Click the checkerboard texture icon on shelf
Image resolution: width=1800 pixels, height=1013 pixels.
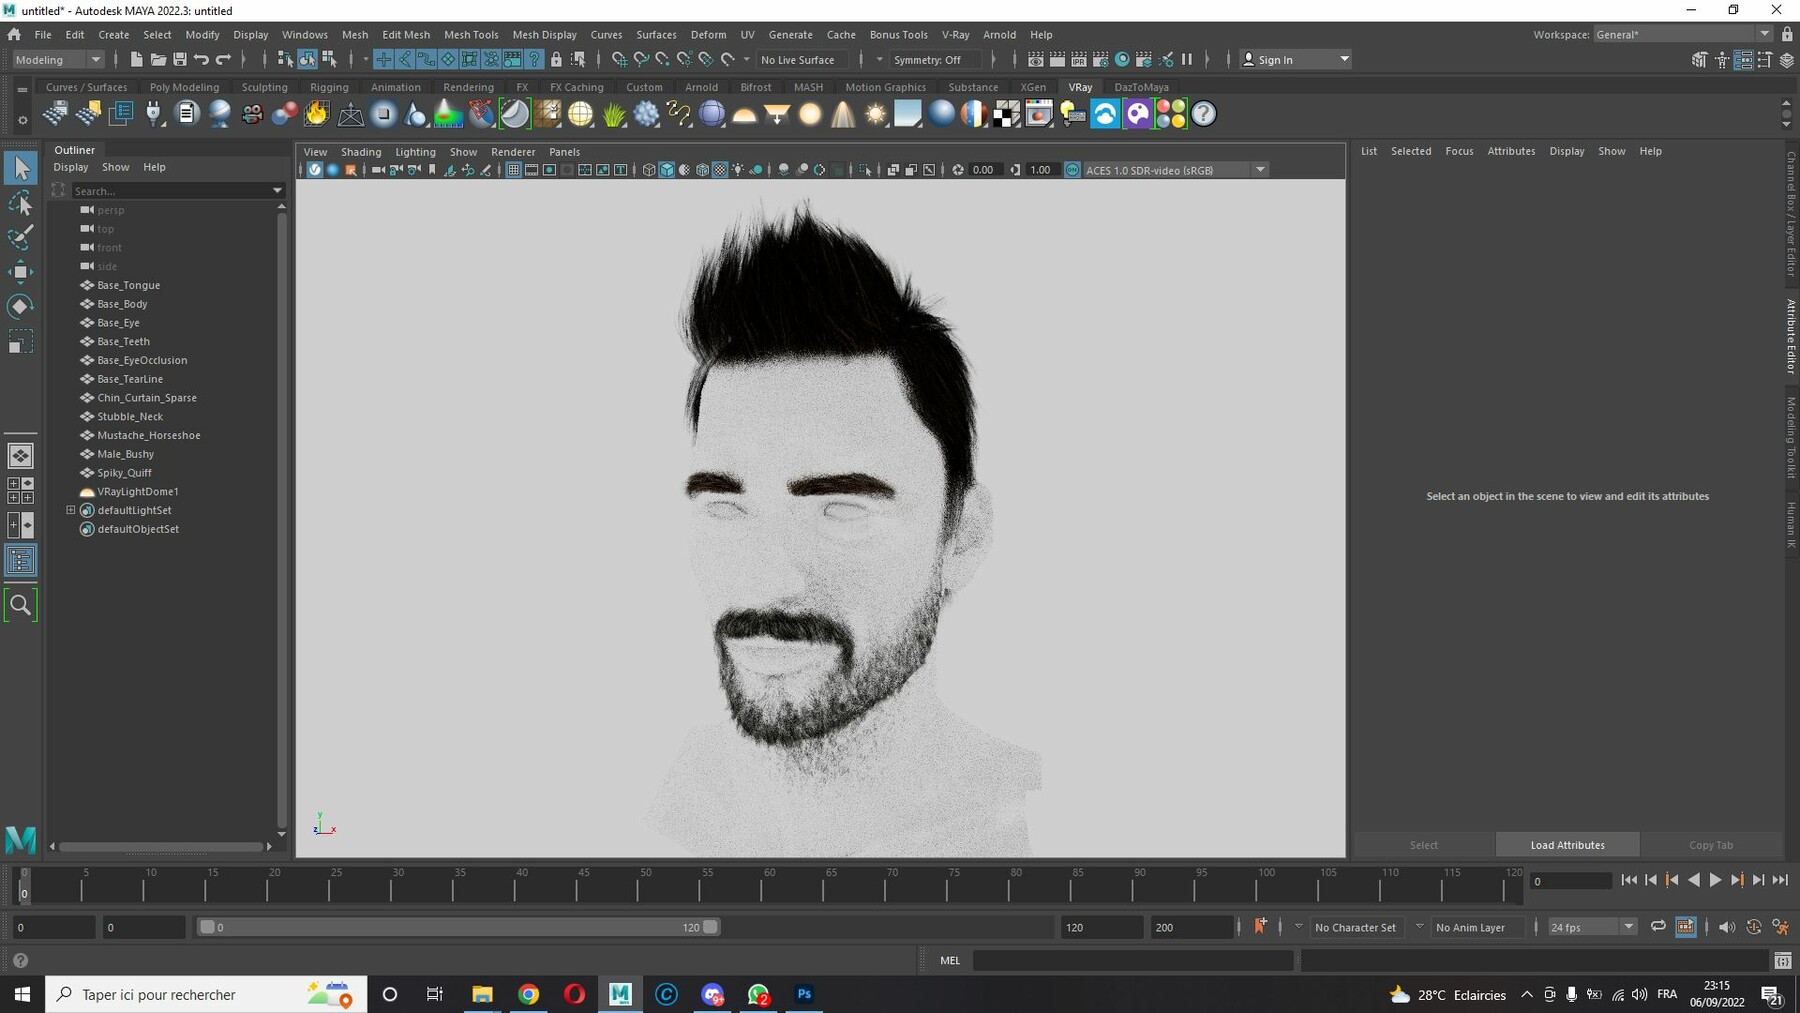pos(1006,114)
